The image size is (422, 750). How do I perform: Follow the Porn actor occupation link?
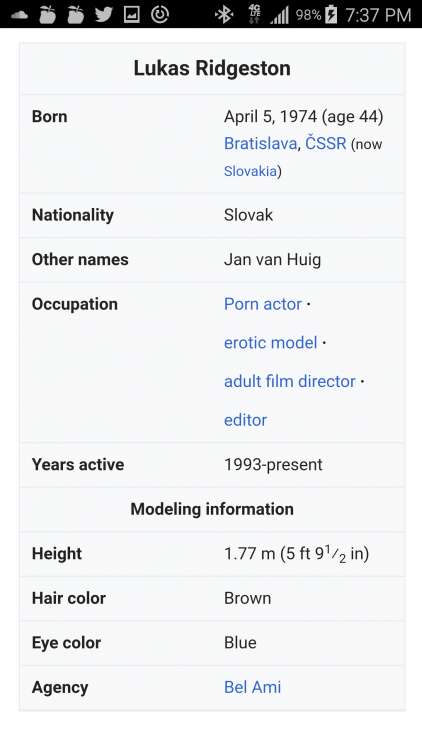[x=263, y=304]
